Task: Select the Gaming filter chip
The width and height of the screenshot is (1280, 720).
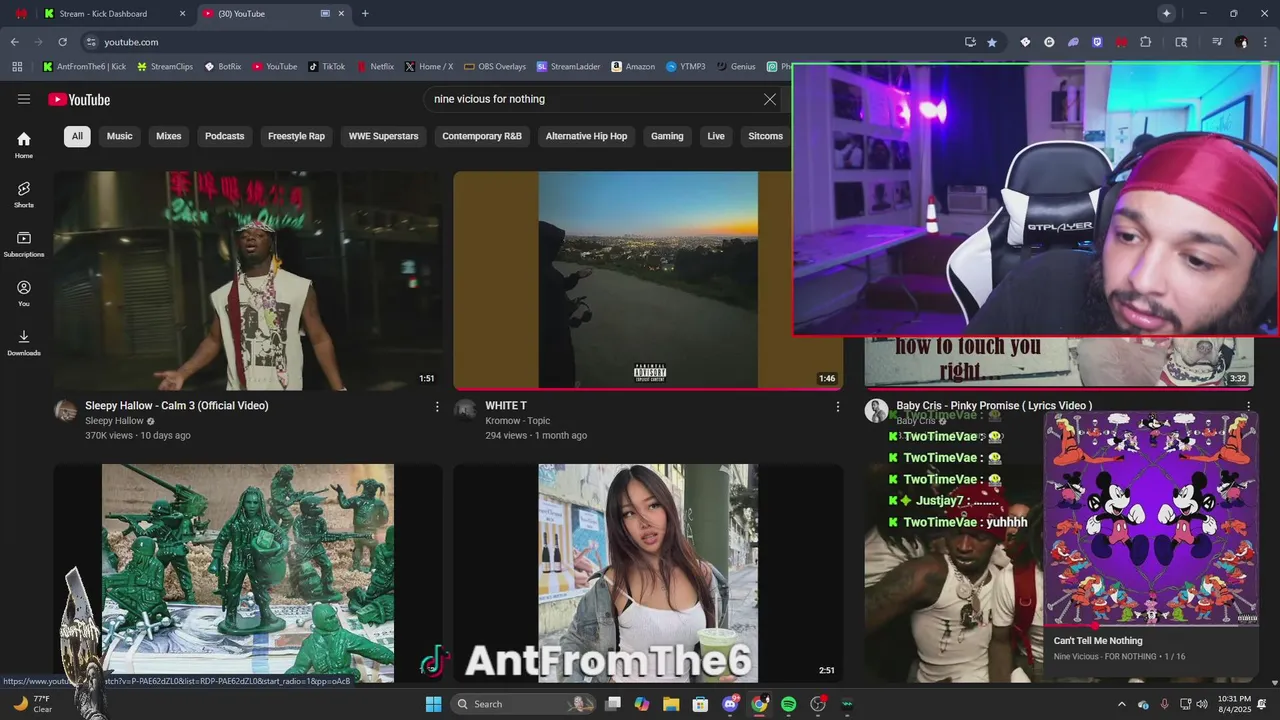Action: (667, 136)
